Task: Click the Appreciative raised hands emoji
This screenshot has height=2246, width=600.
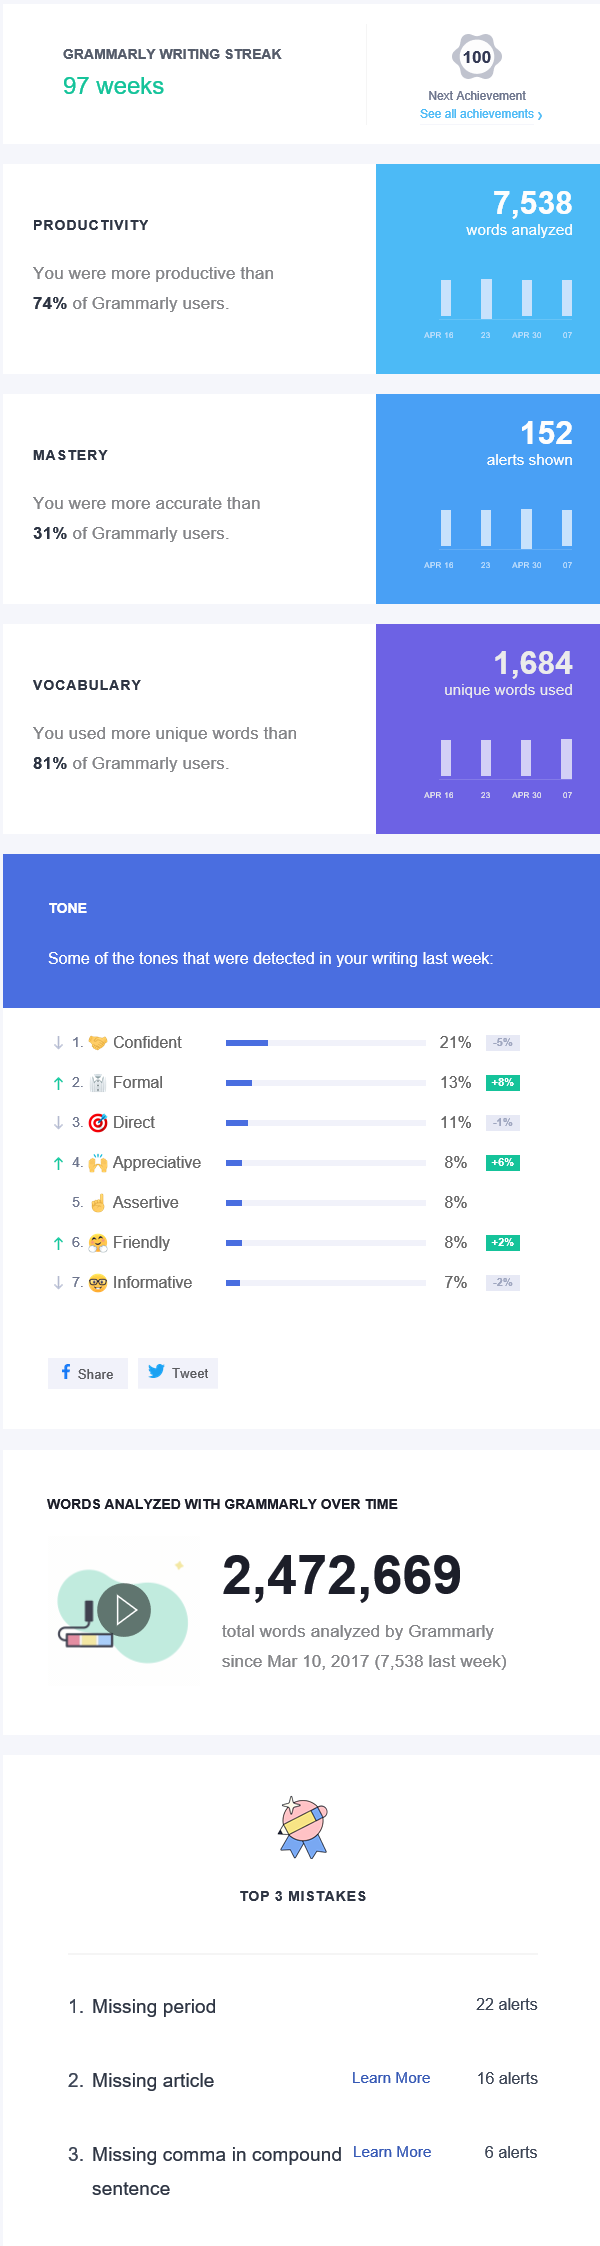Action: pos(98,1163)
